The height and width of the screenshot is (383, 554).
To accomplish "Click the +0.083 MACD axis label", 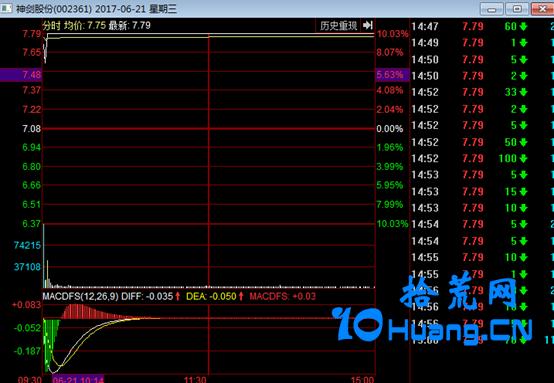I will click(26, 305).
